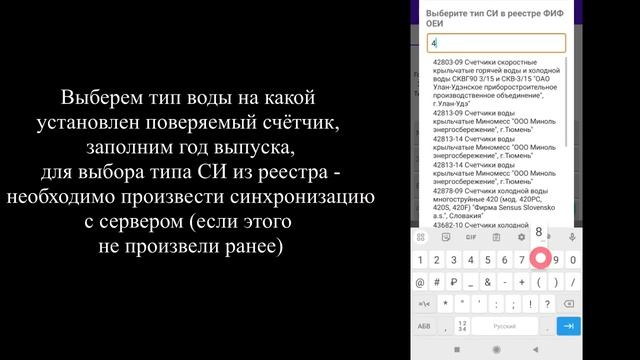Tap the Android back triangle button
640x360 pixels.
click(x=536, y=349)
